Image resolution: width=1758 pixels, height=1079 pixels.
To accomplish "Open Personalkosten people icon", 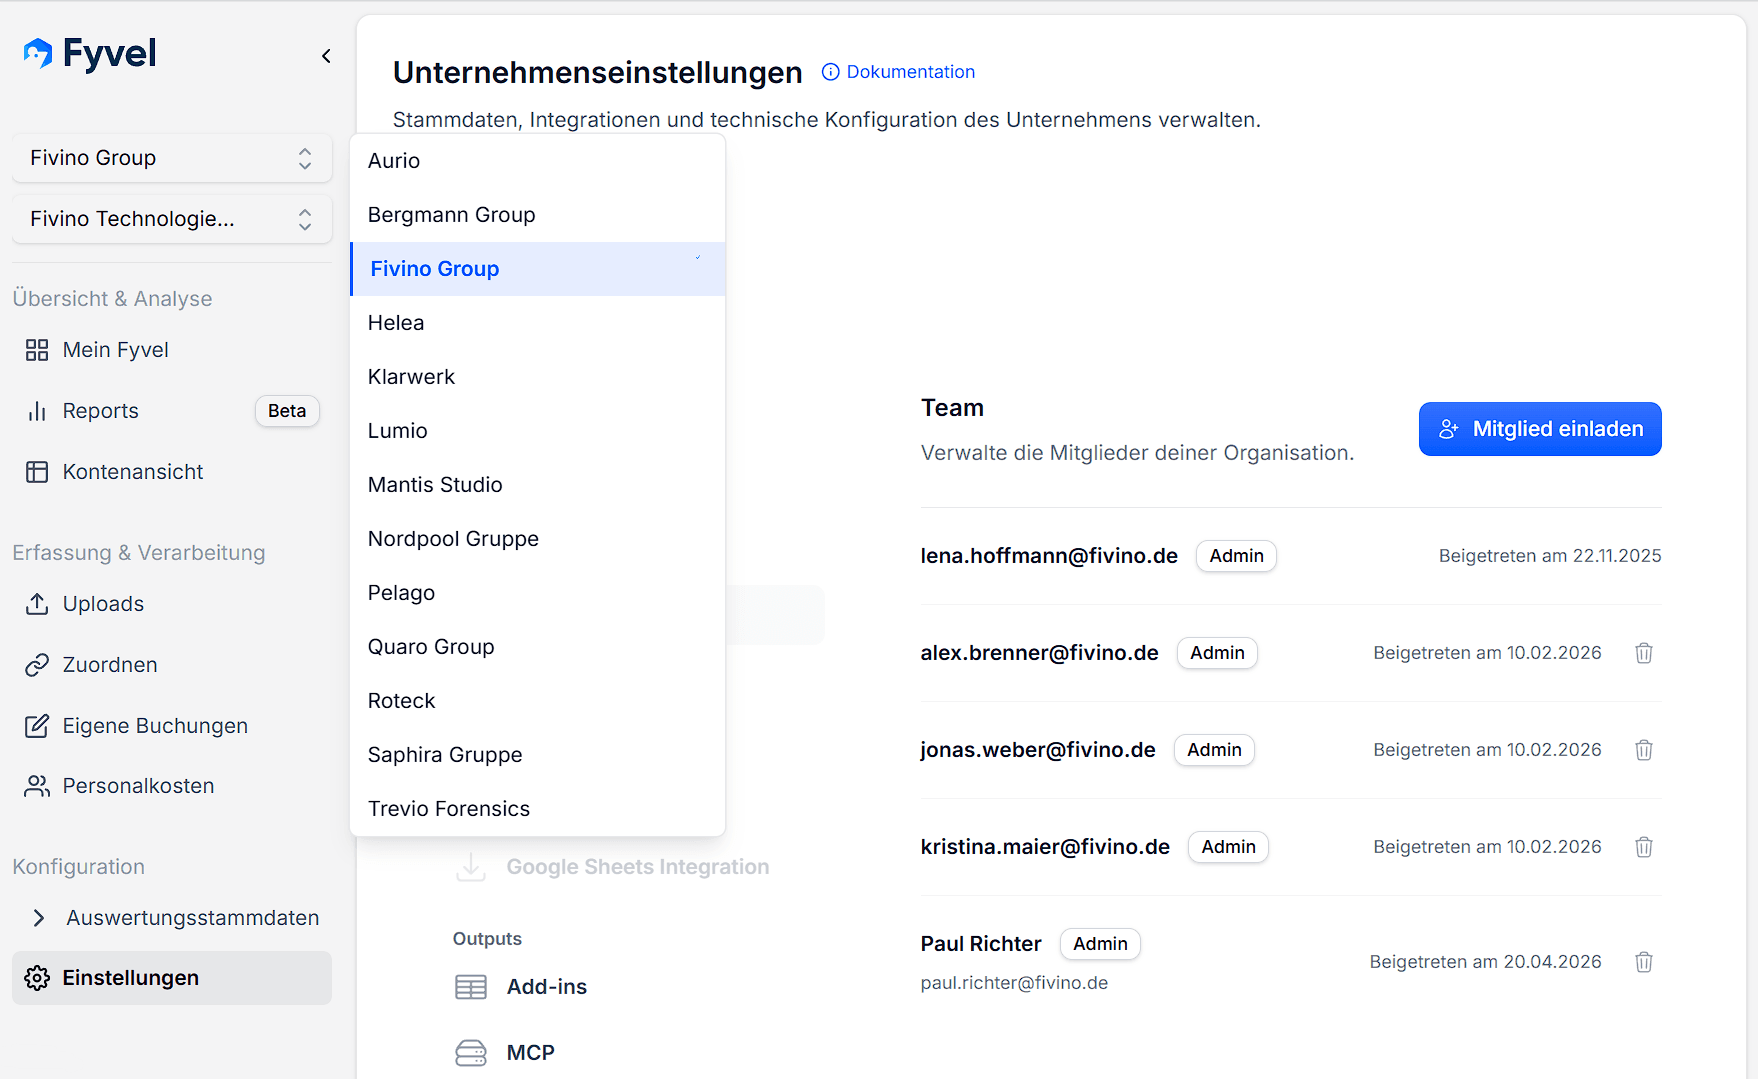I will click(x=37, y=786).
